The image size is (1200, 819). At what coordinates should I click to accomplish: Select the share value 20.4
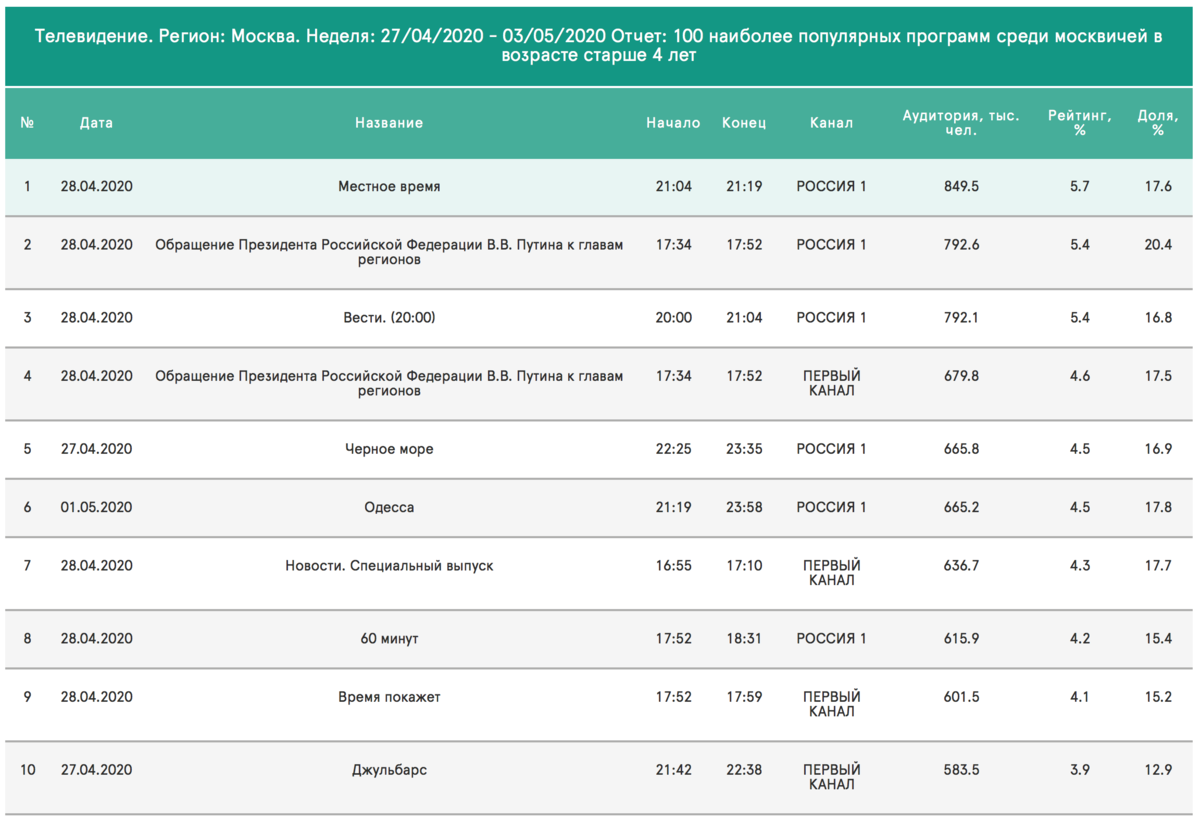1158,245
